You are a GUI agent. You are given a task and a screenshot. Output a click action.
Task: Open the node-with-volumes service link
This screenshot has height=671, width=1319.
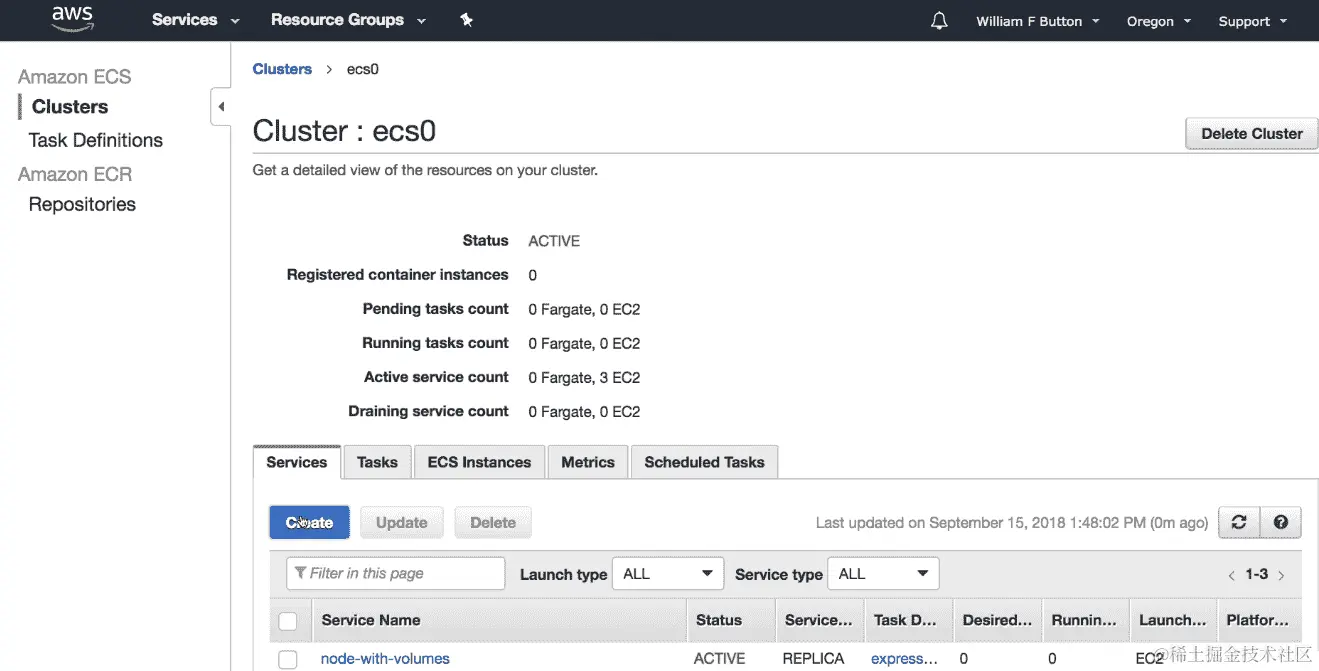click(x=385, y=659)
